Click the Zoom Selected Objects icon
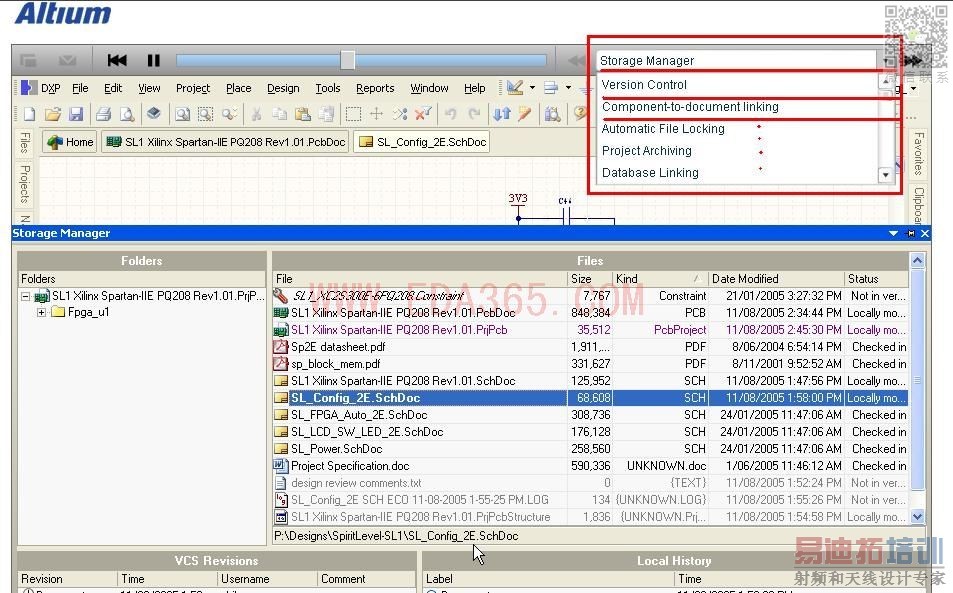The image size is (953, 593). 229,114
